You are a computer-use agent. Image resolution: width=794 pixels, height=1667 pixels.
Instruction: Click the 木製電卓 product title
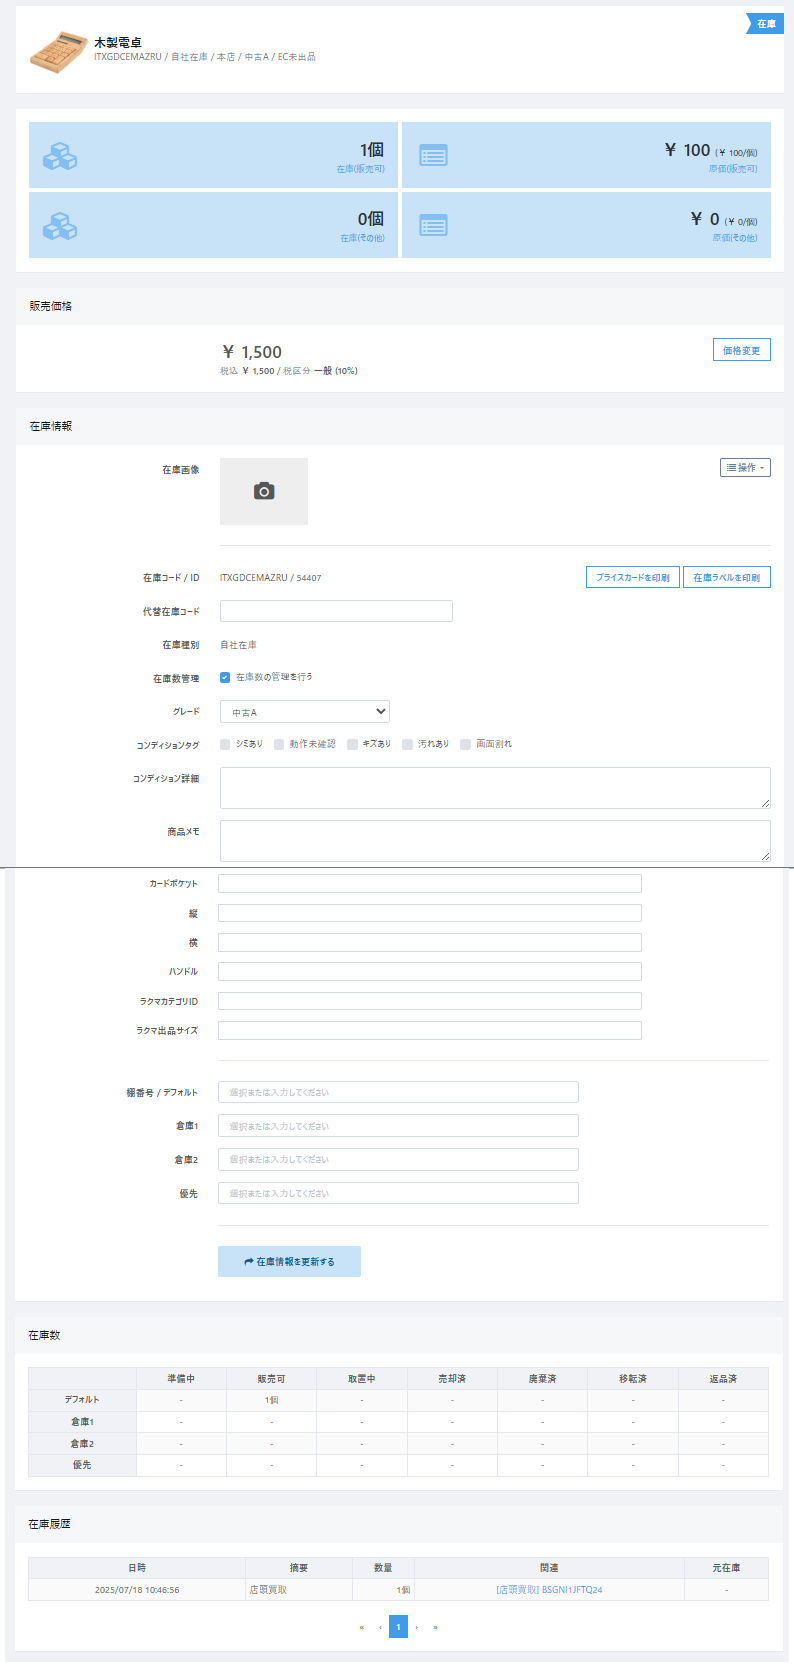(118, 42)
